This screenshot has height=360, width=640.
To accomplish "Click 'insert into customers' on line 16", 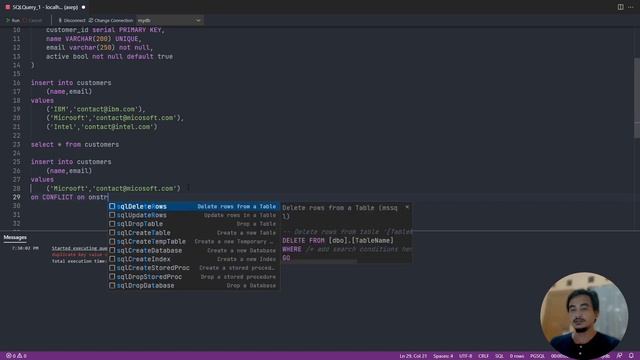I will [71, 83].
